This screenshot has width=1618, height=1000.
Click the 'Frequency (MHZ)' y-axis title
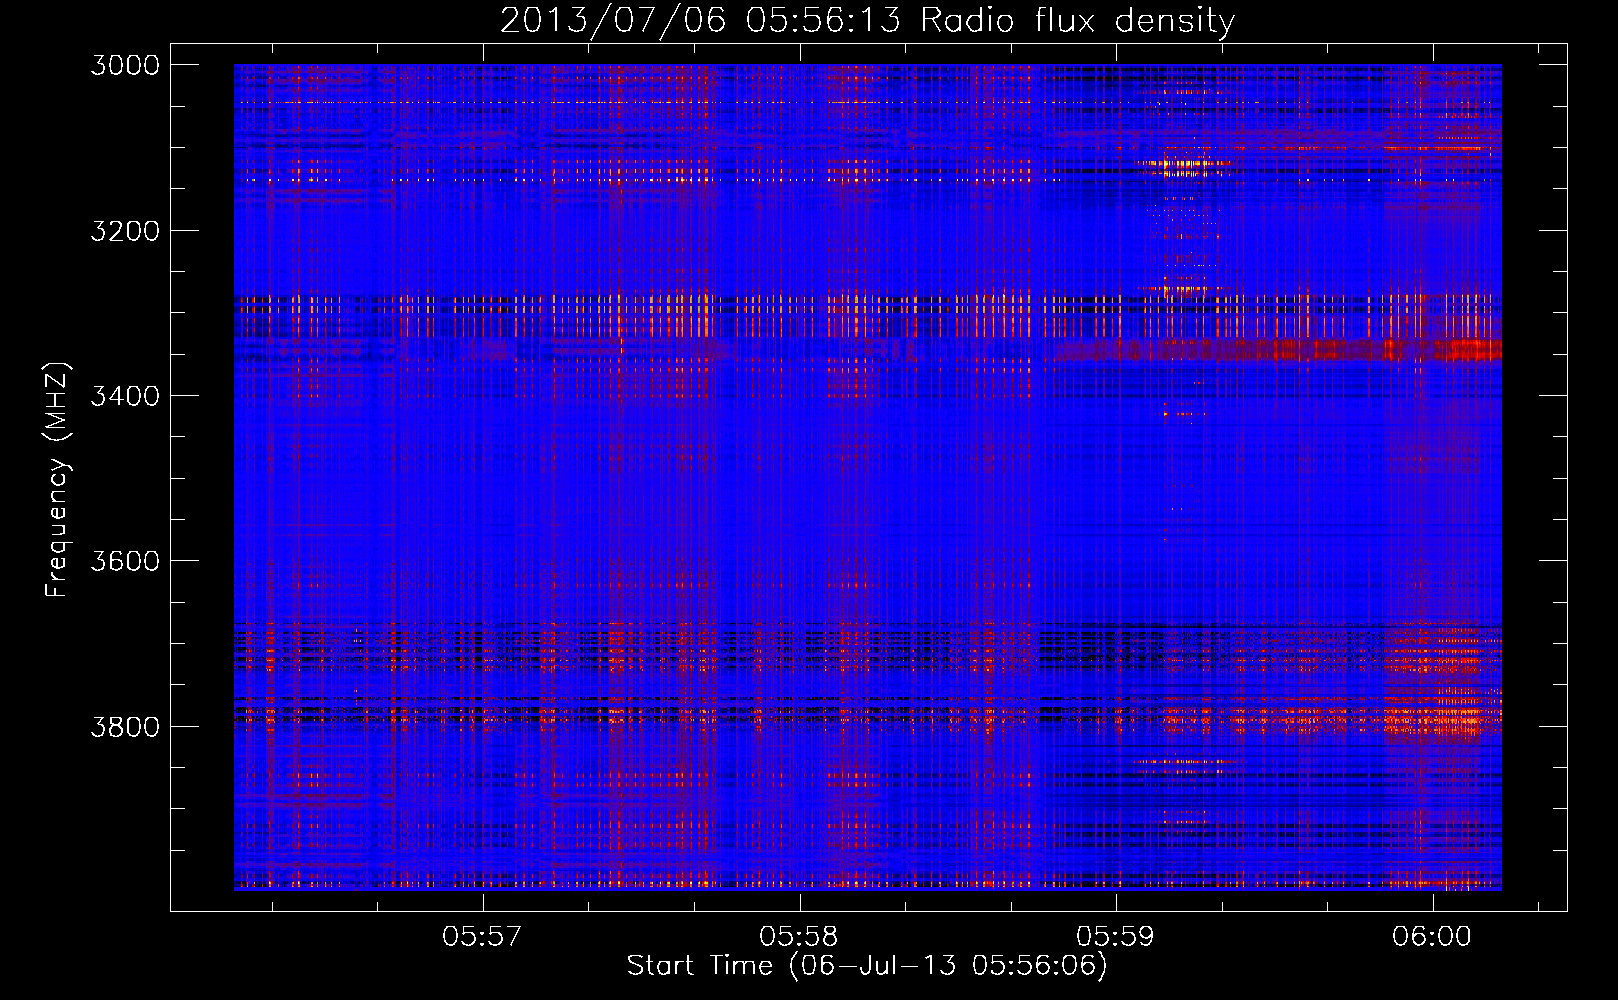(x=58, y=479)
